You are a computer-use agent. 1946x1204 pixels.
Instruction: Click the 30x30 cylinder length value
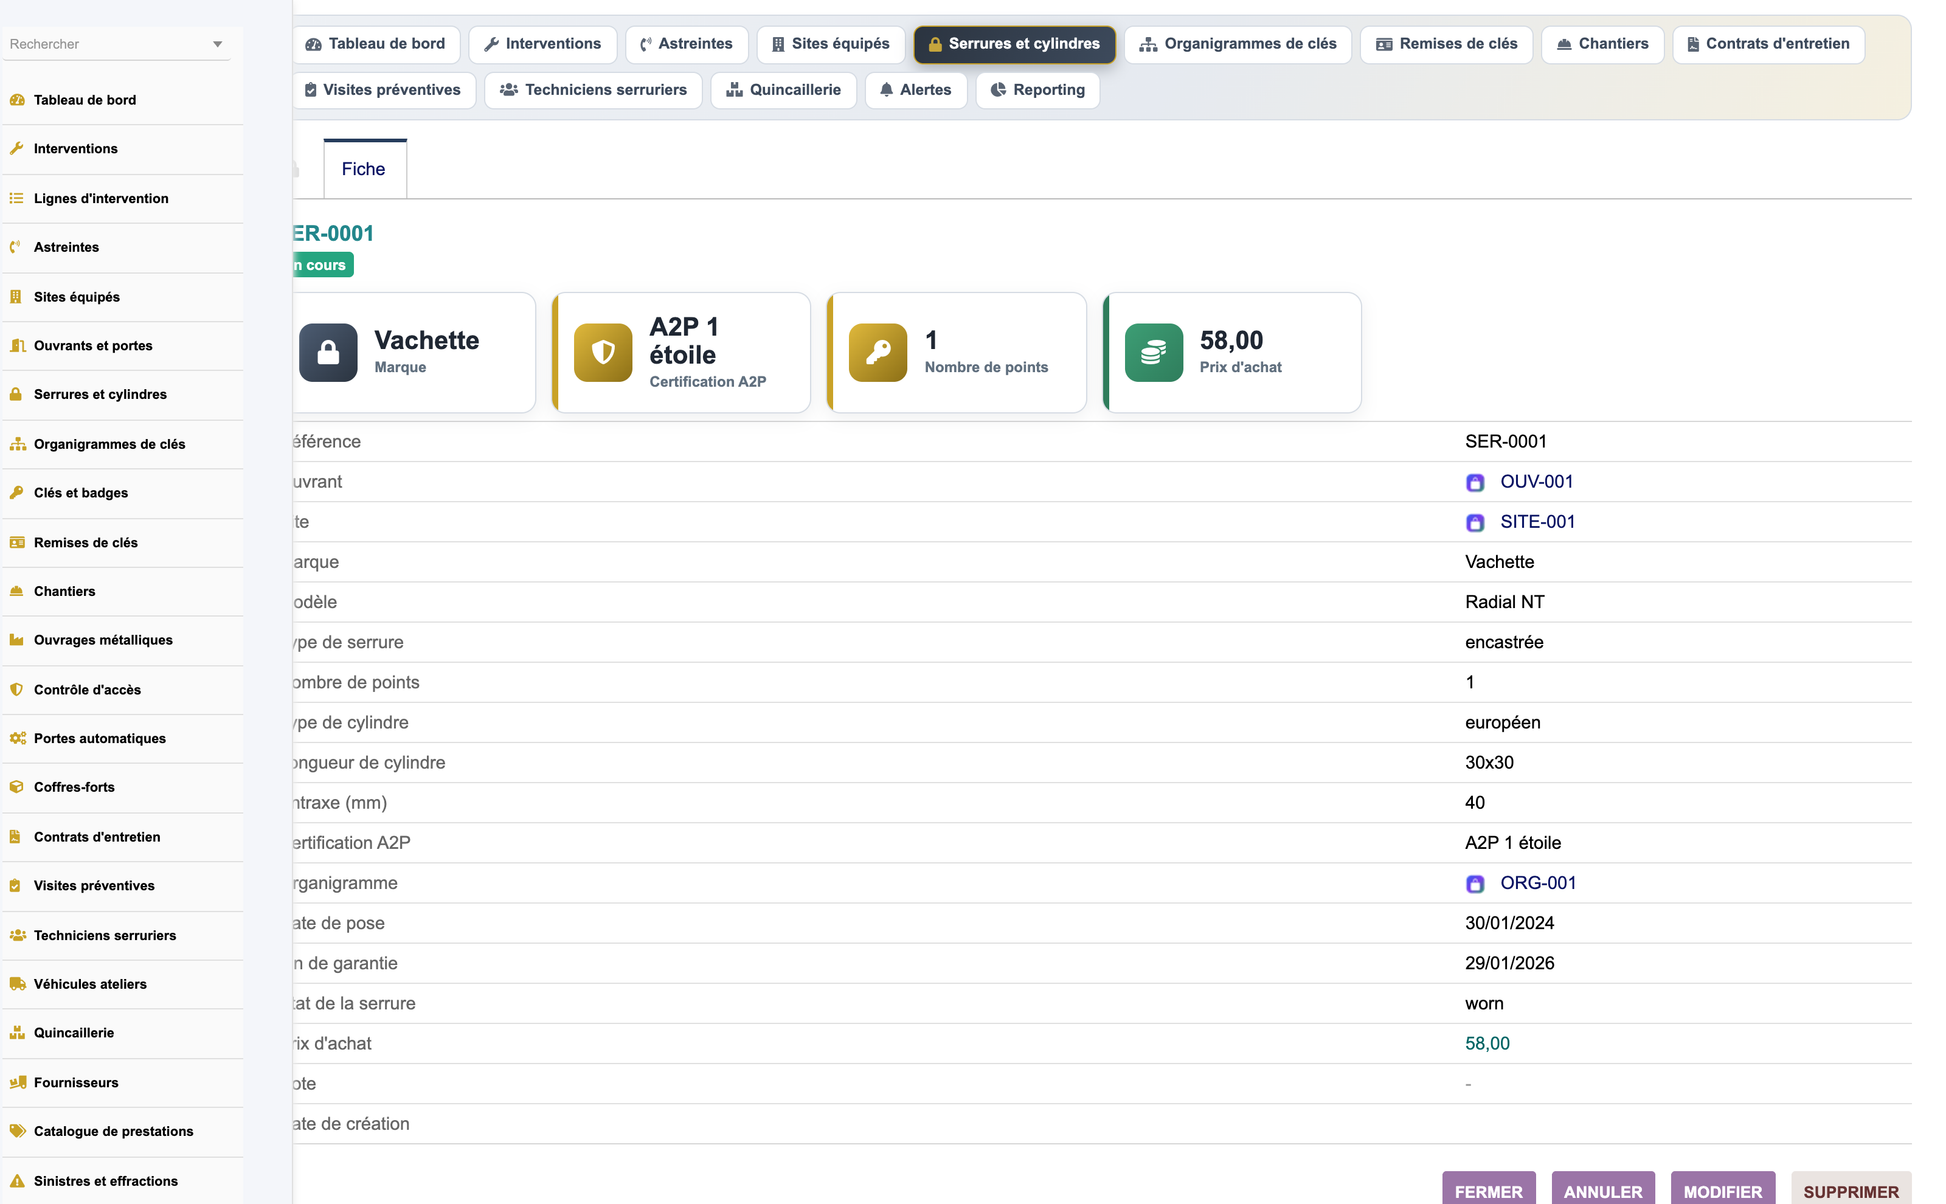pos(1489,762)
